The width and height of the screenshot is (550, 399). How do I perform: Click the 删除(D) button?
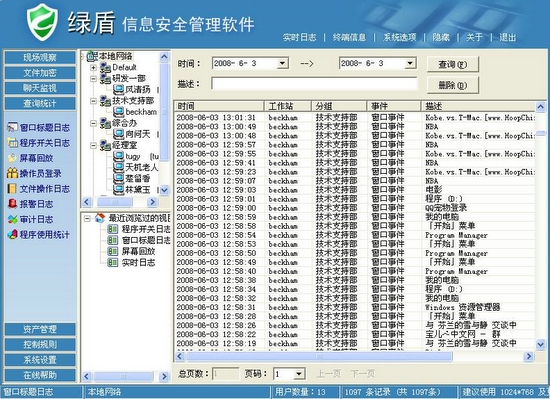coord(452,85)
